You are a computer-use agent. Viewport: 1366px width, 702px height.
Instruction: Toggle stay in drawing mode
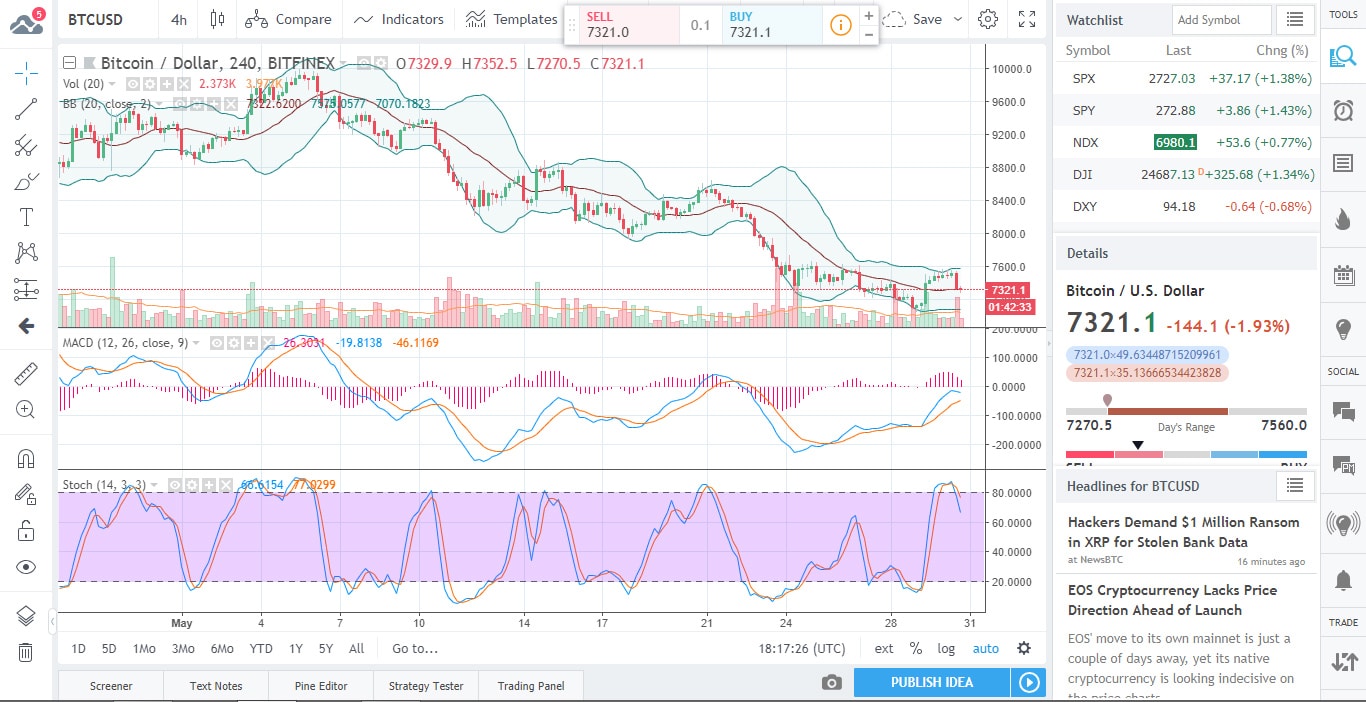point(26,494)
